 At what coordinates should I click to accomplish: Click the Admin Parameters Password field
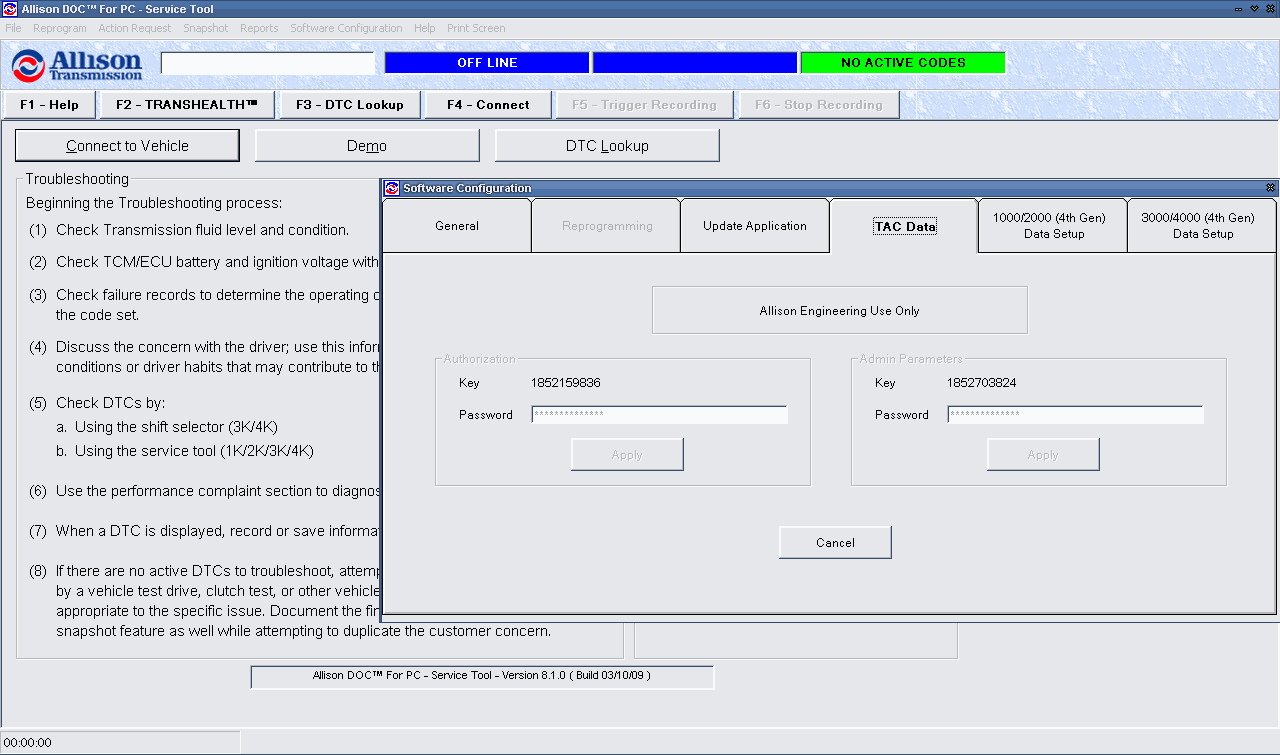[x=1076, y=414]
